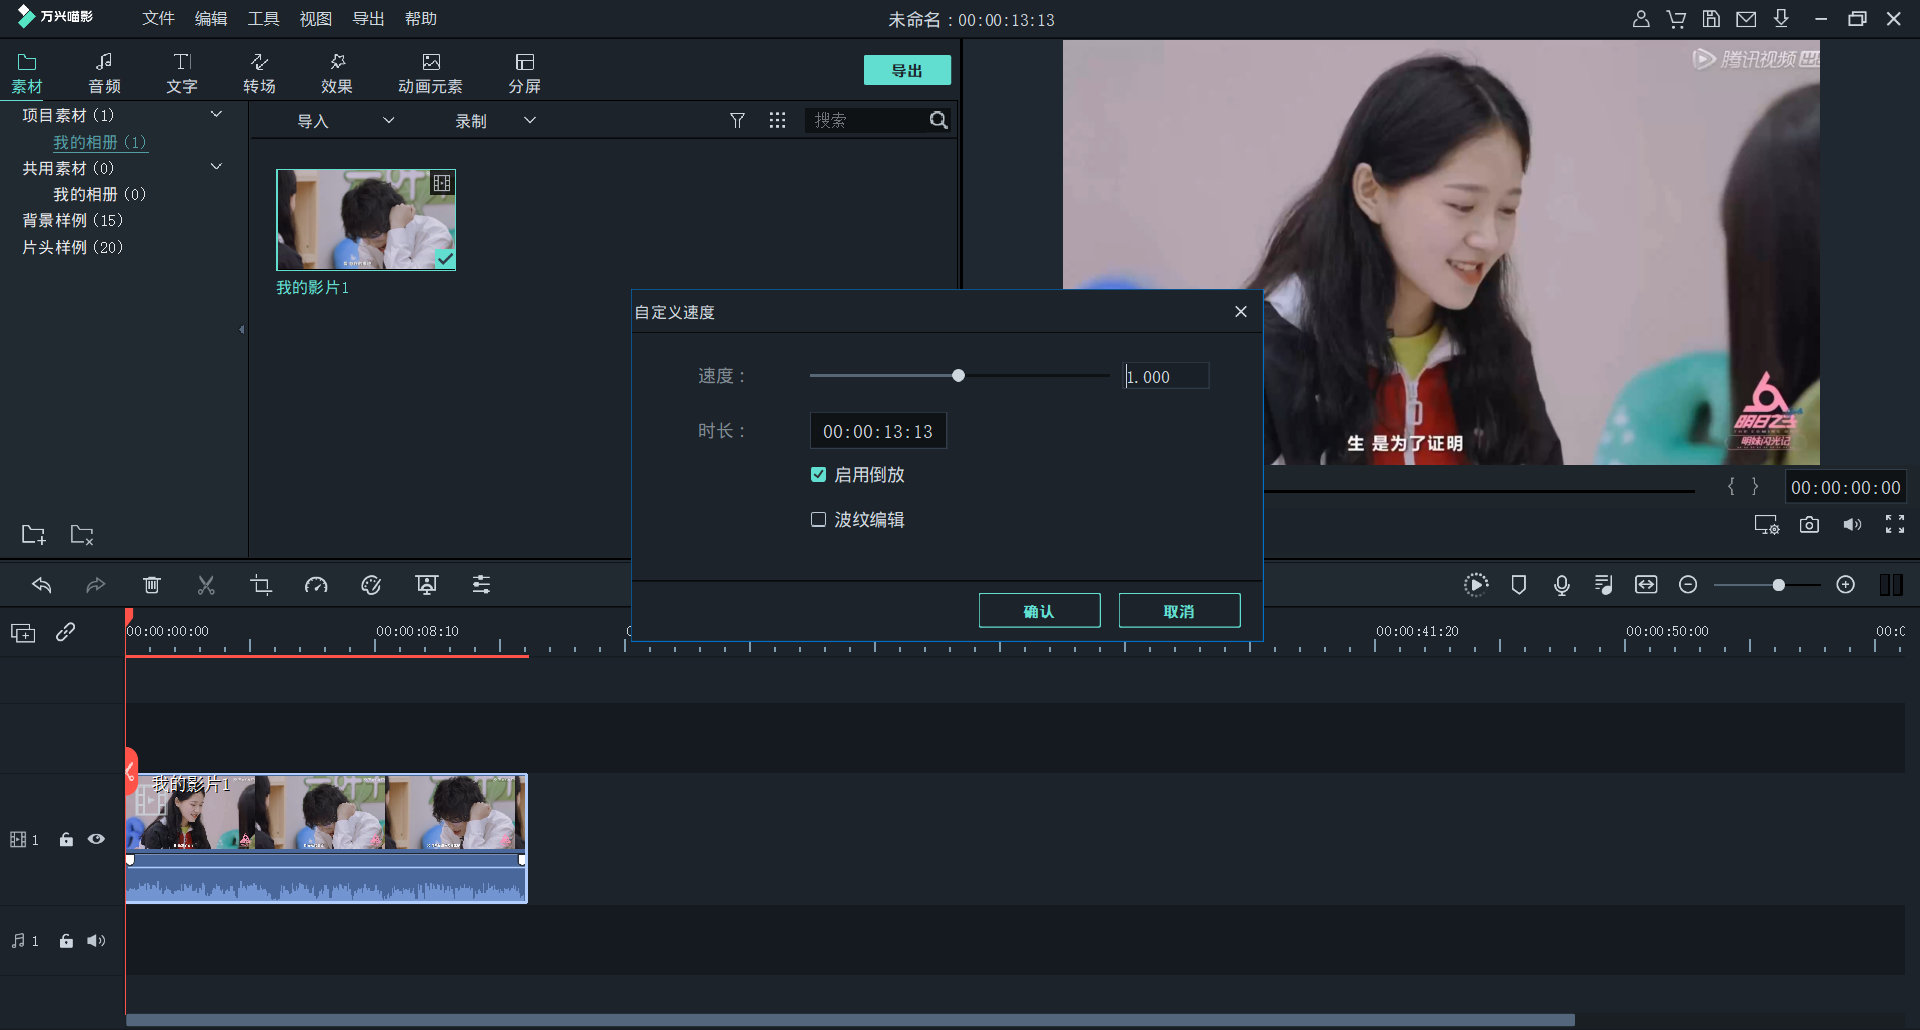Open the speed adjustment tool
Viewport: 1920px width, 1030px height.
[316, 585]
